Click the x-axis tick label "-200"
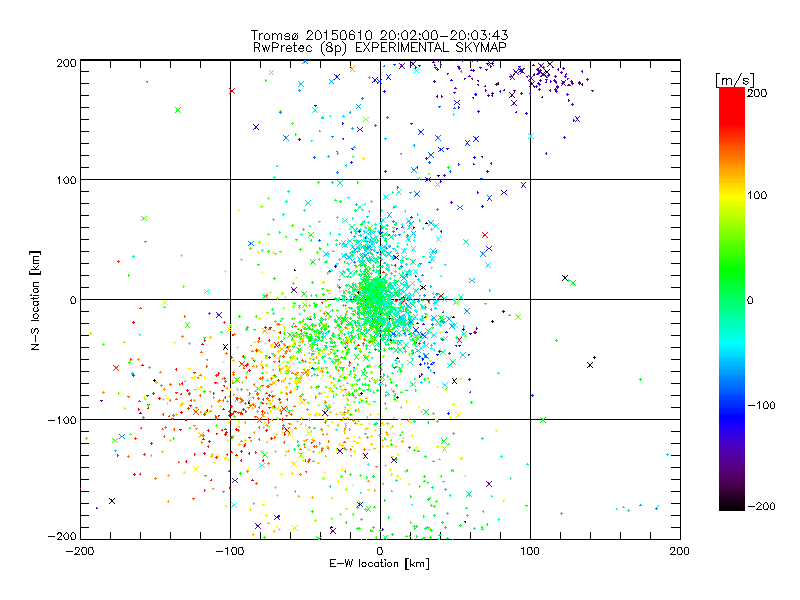Image resolution: width=800 pixels, height=600 pixels. [x=80, y=551]
